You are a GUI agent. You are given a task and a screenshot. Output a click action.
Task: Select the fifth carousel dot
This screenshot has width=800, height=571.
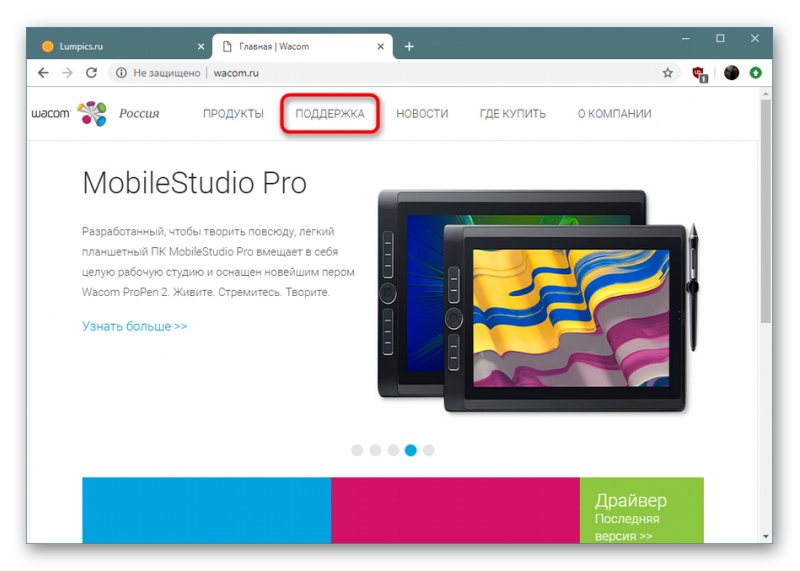pyautogui.click(x=429, y=450)
